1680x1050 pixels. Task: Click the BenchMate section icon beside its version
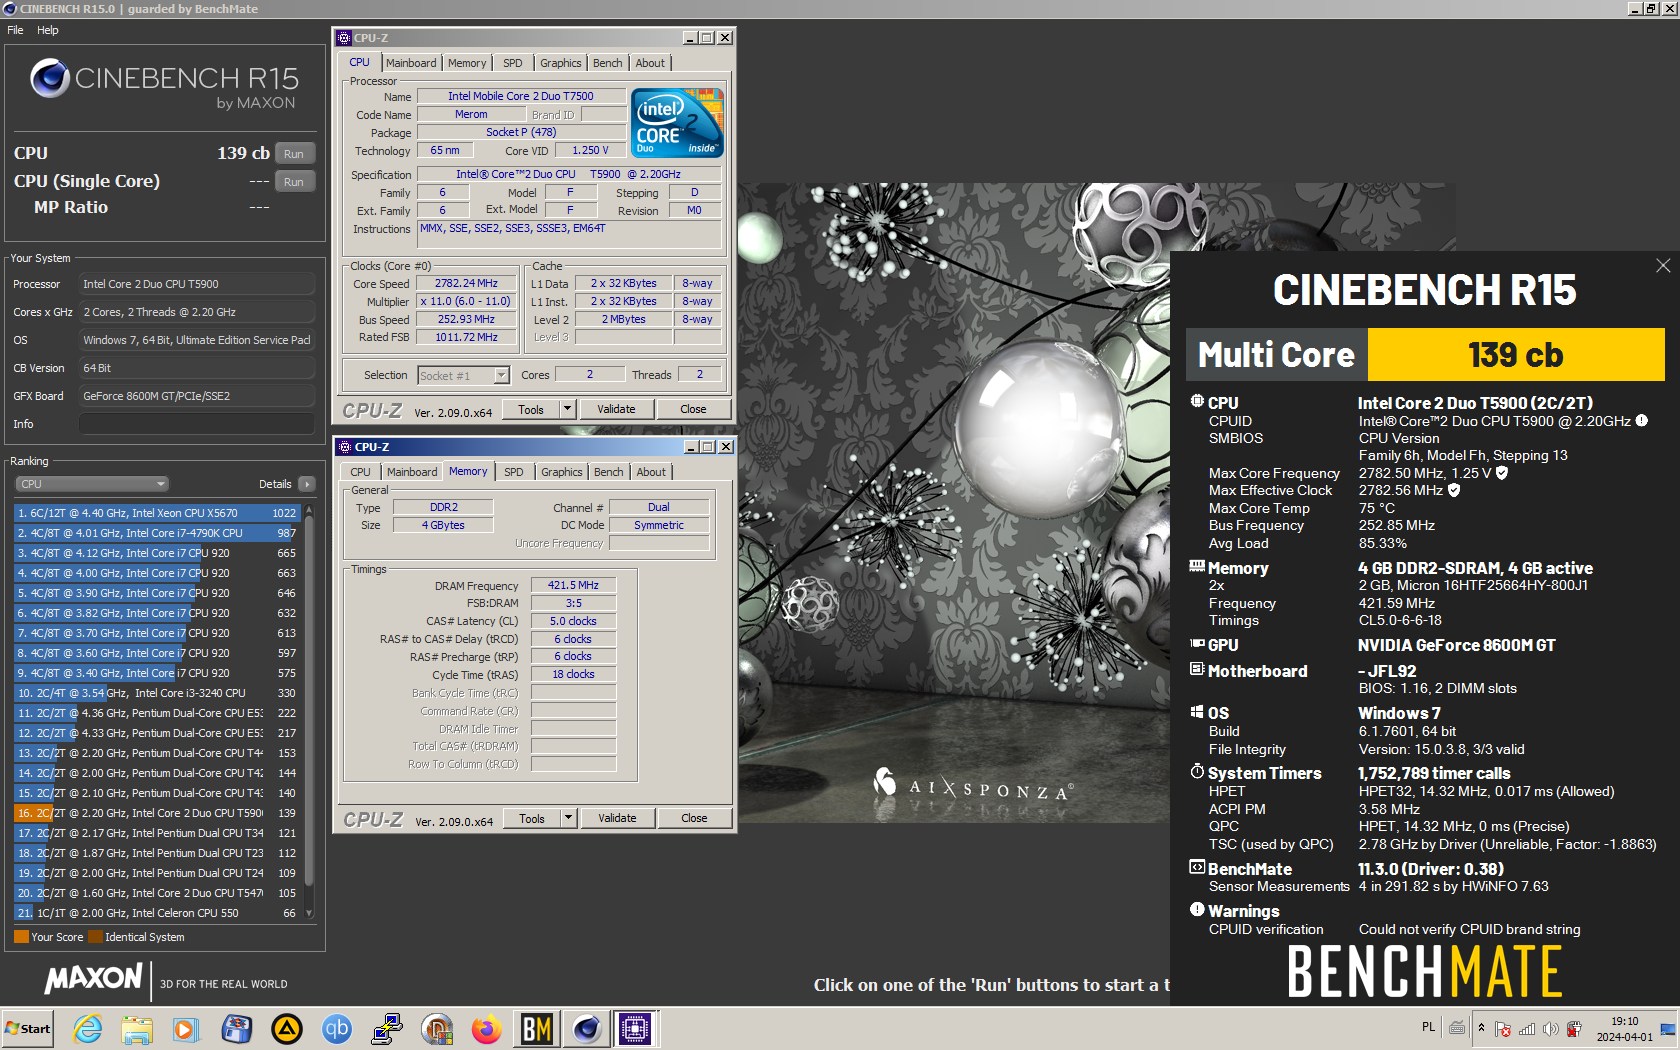[1197, 867]
